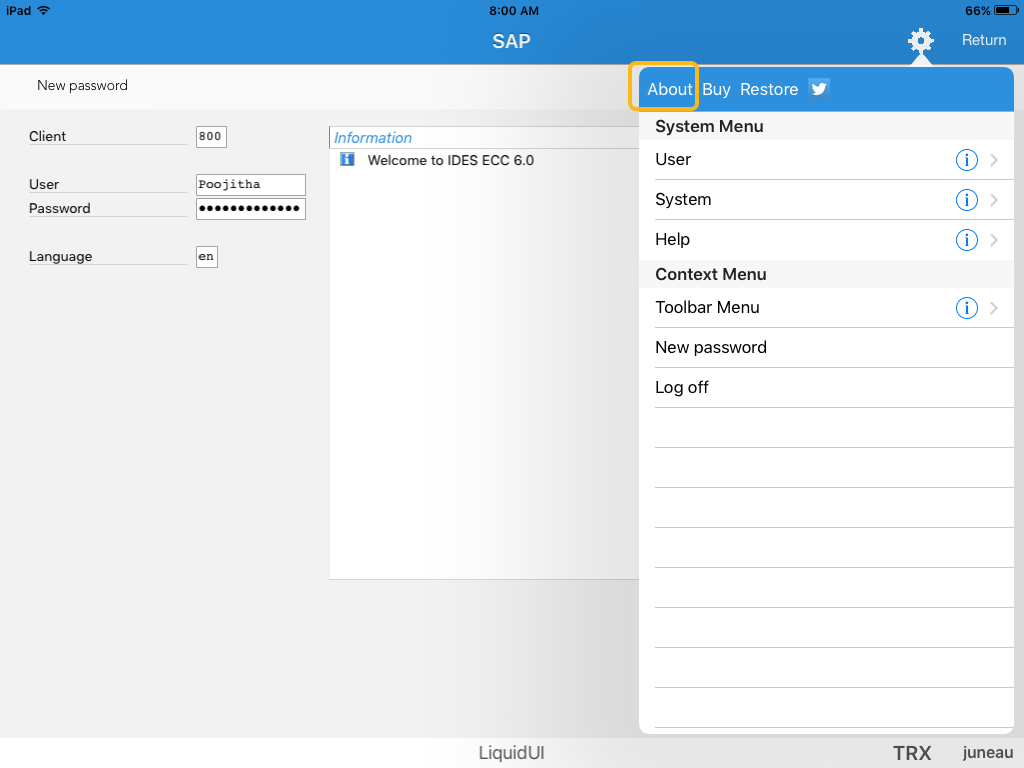
Task: Choose Log off from the menu
Action: (682, 388)
